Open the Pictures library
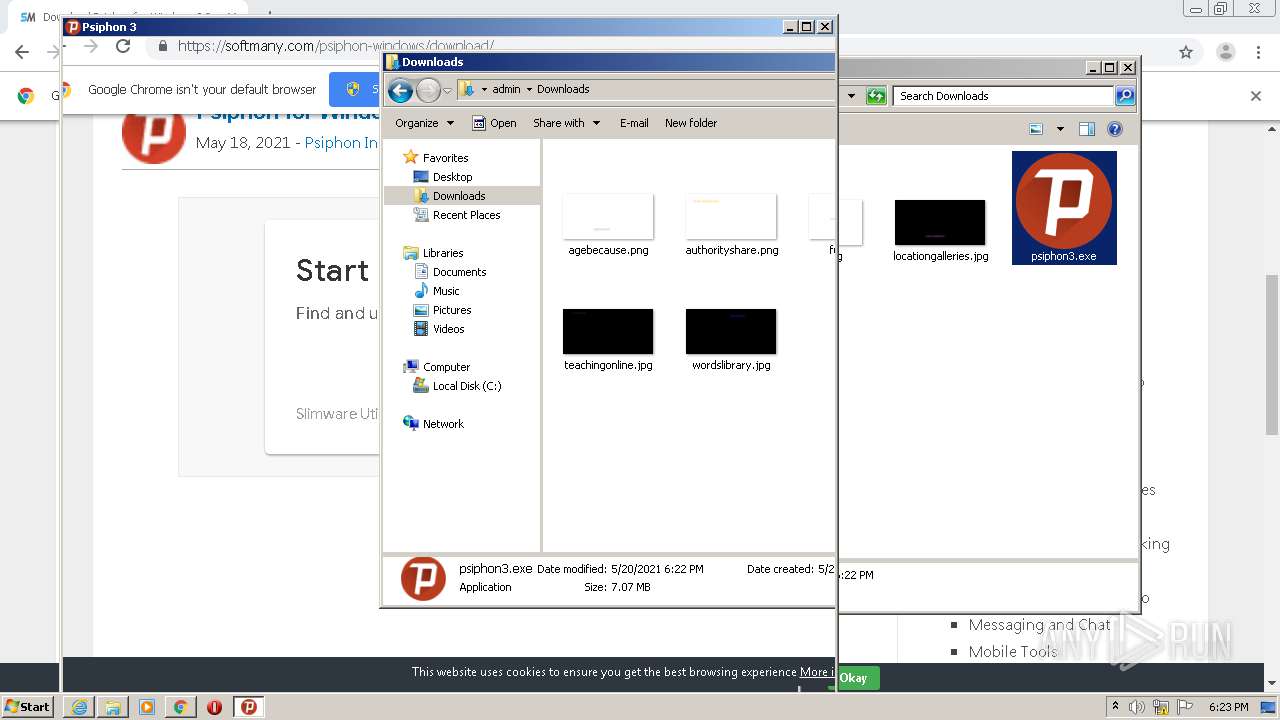Viewport: 1280px width, 720px height. tap(452, 310)
